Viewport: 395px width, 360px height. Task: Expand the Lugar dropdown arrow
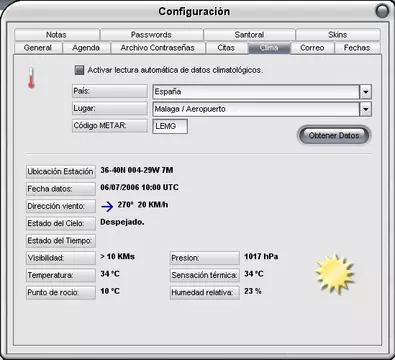pyautogui.click(x=366, y=109)
